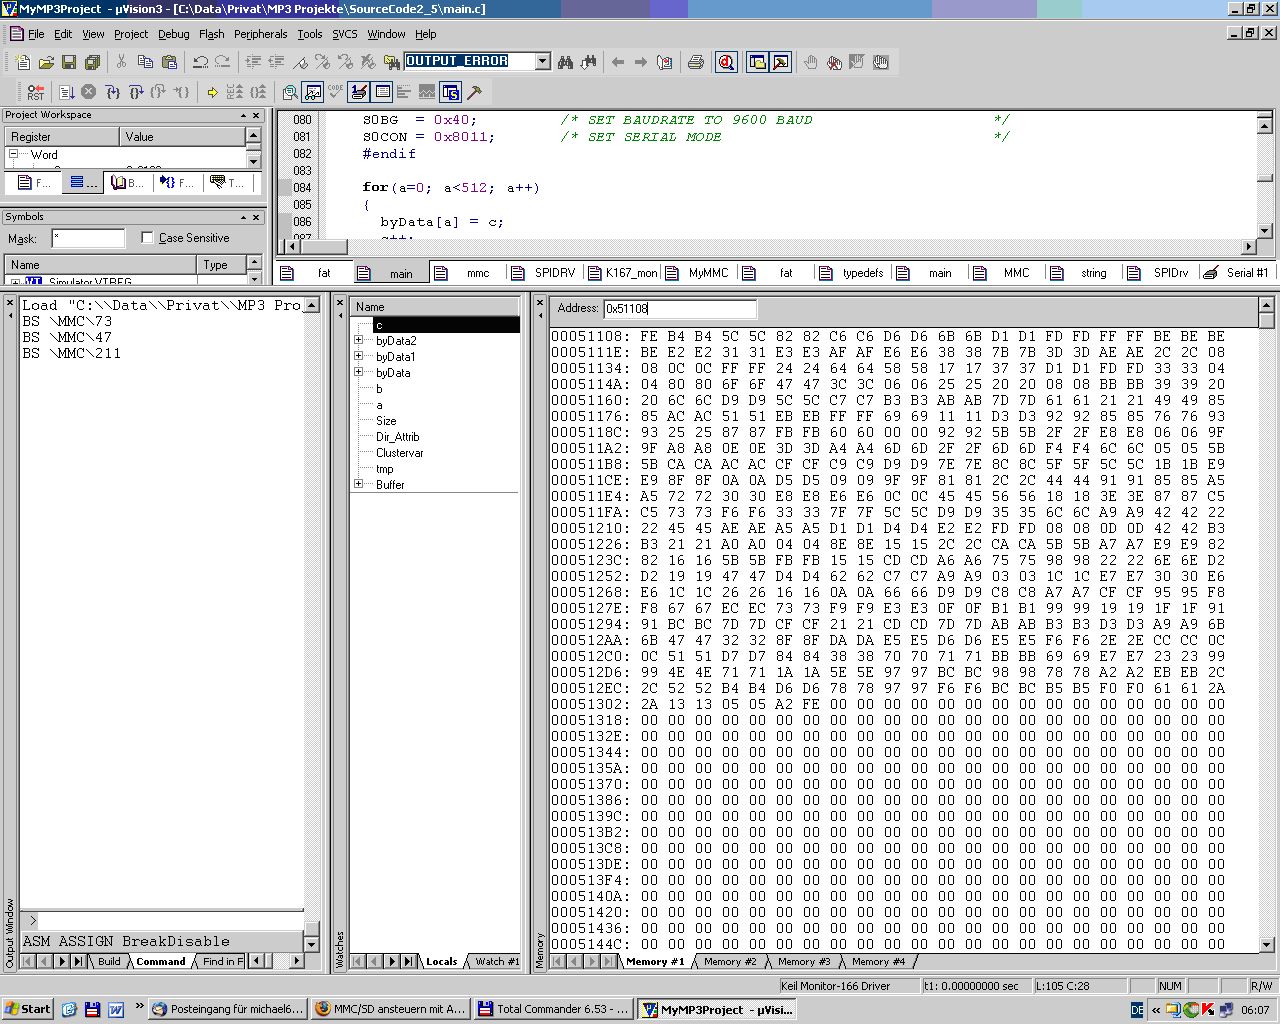
Task: Click the Step Into debug icon
Action: [112, 92]
